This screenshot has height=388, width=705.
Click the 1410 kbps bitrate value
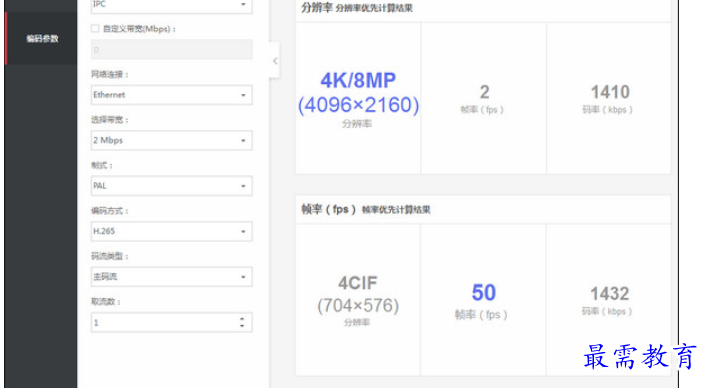610,92
